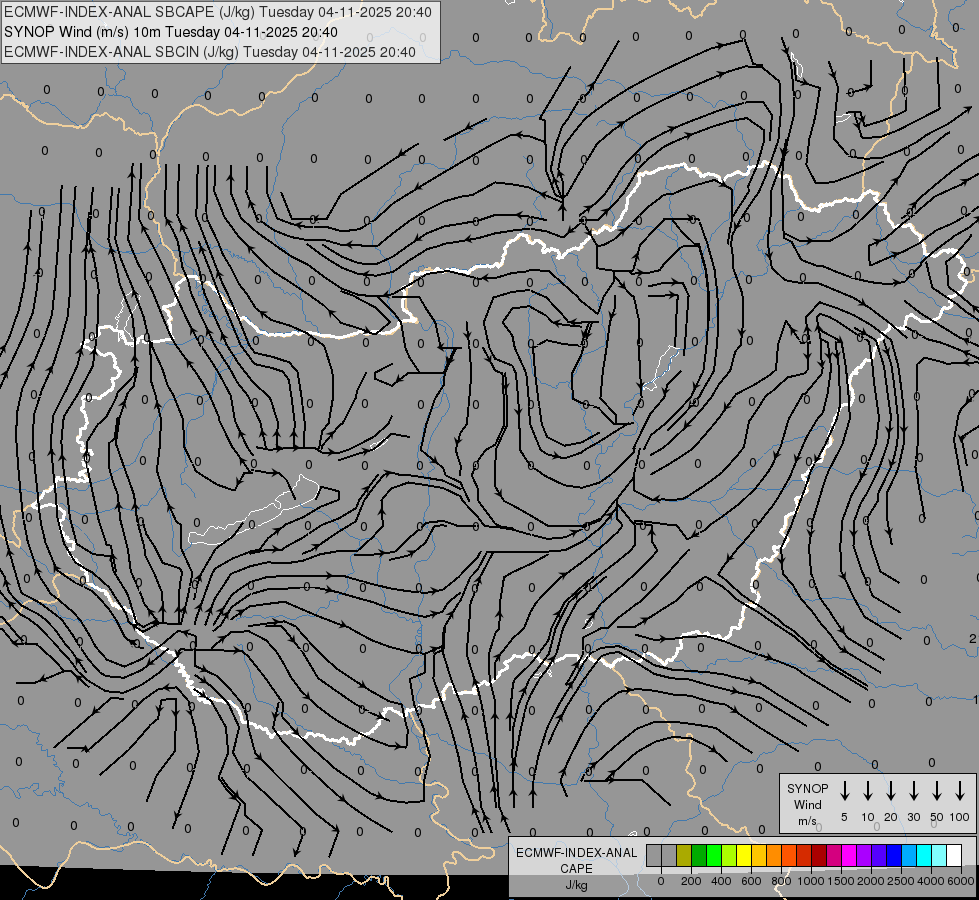The image size is (979, 900).
Task: Click the '600' tick label on the CAPE scale
Action: coord(751,881)
